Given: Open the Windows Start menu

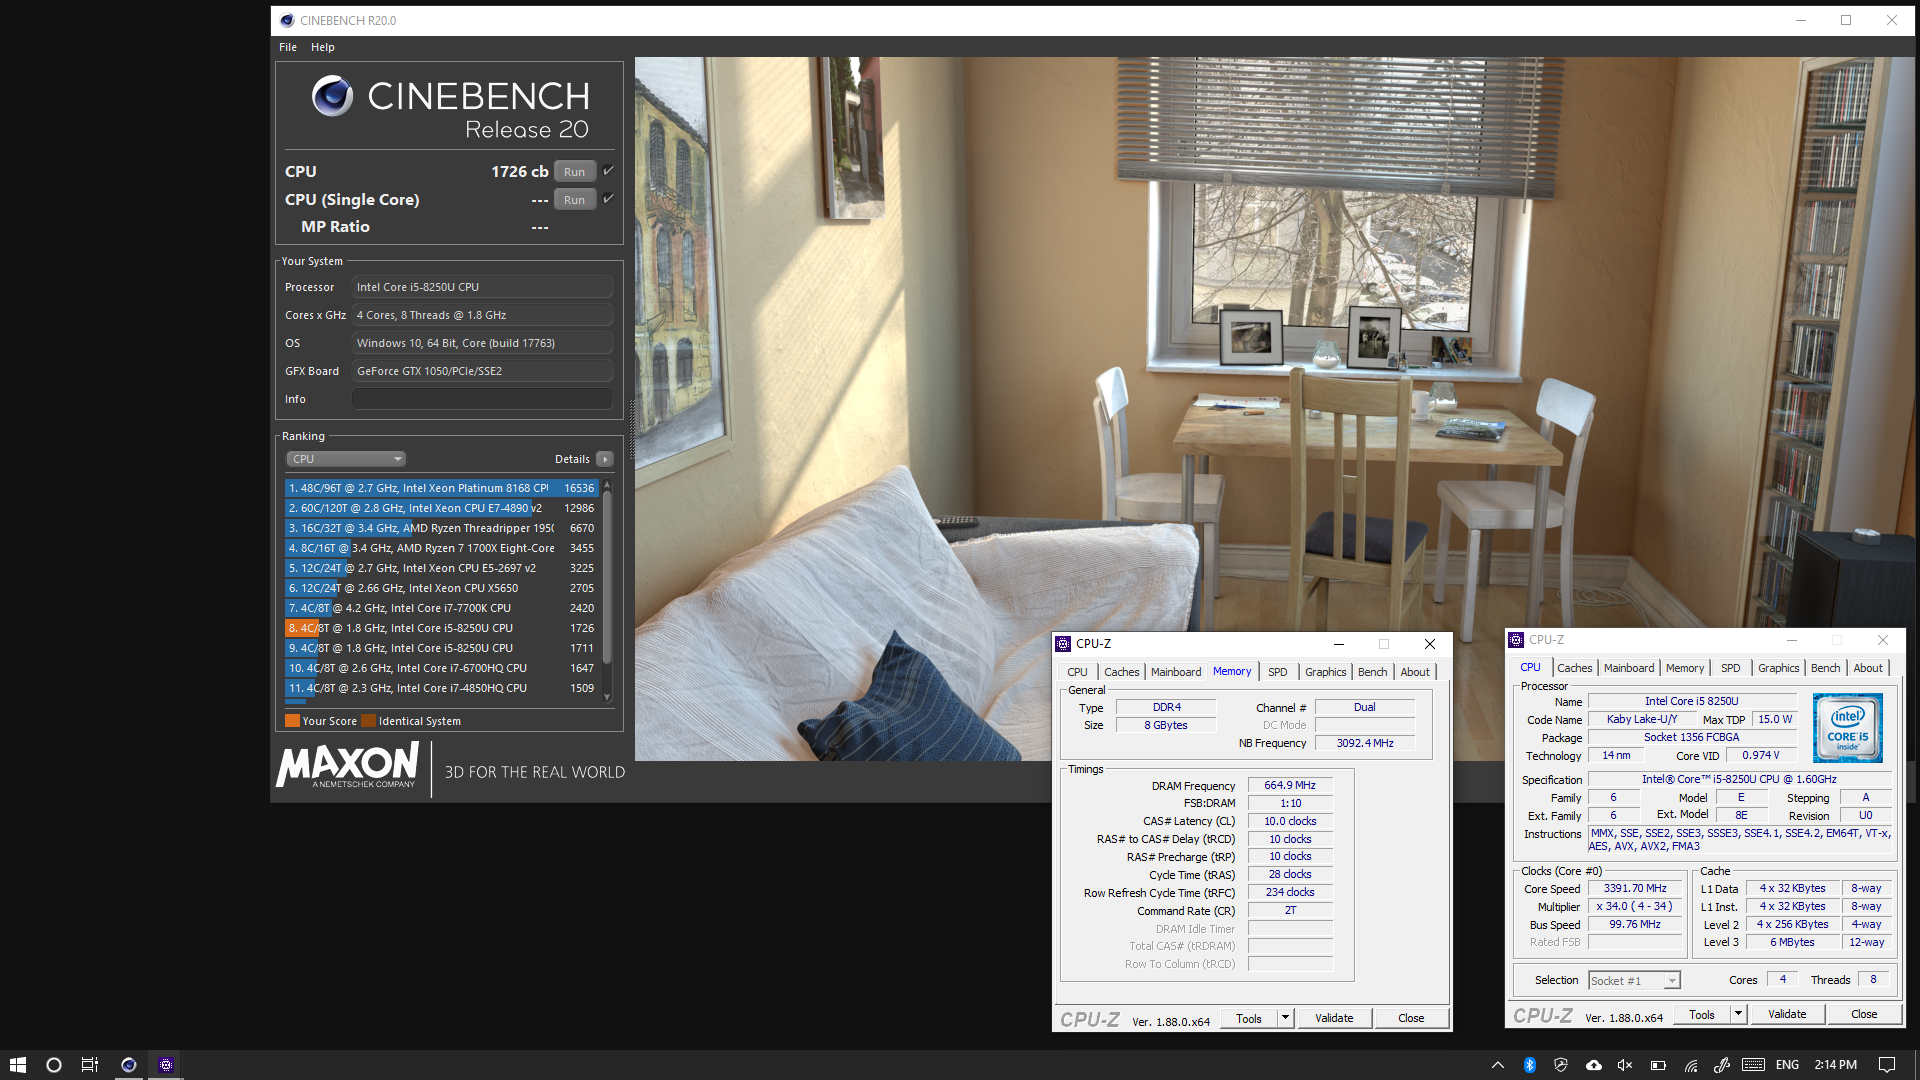Looking at the screenshot, I should point(17,1065).
